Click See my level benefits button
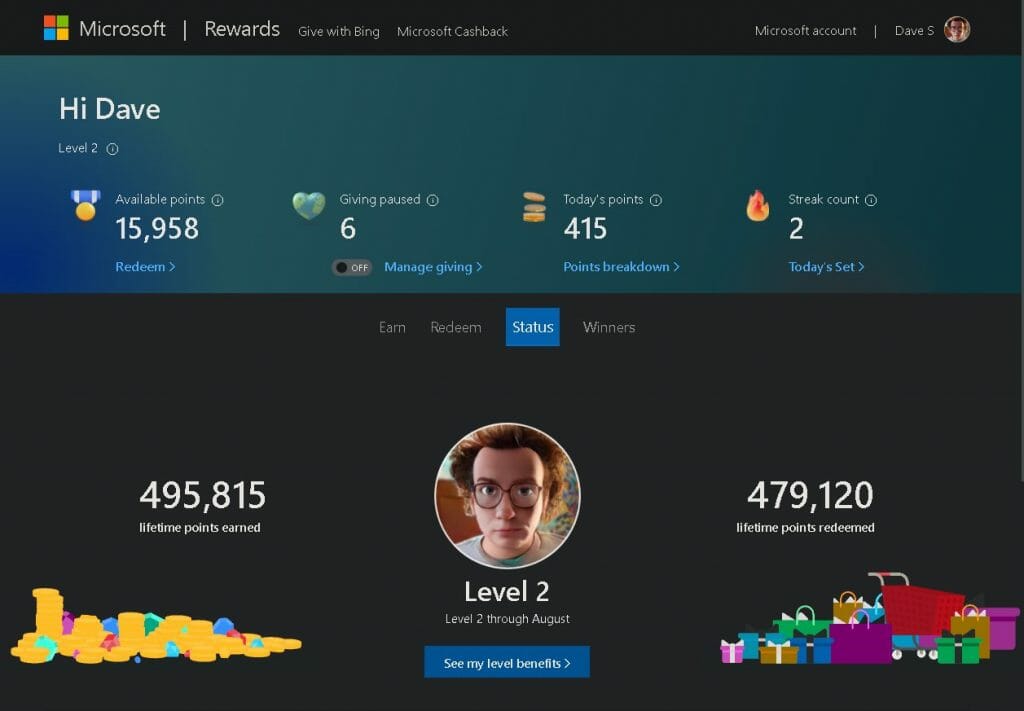Screen dimensions: 1024x711 pos(507,663)
